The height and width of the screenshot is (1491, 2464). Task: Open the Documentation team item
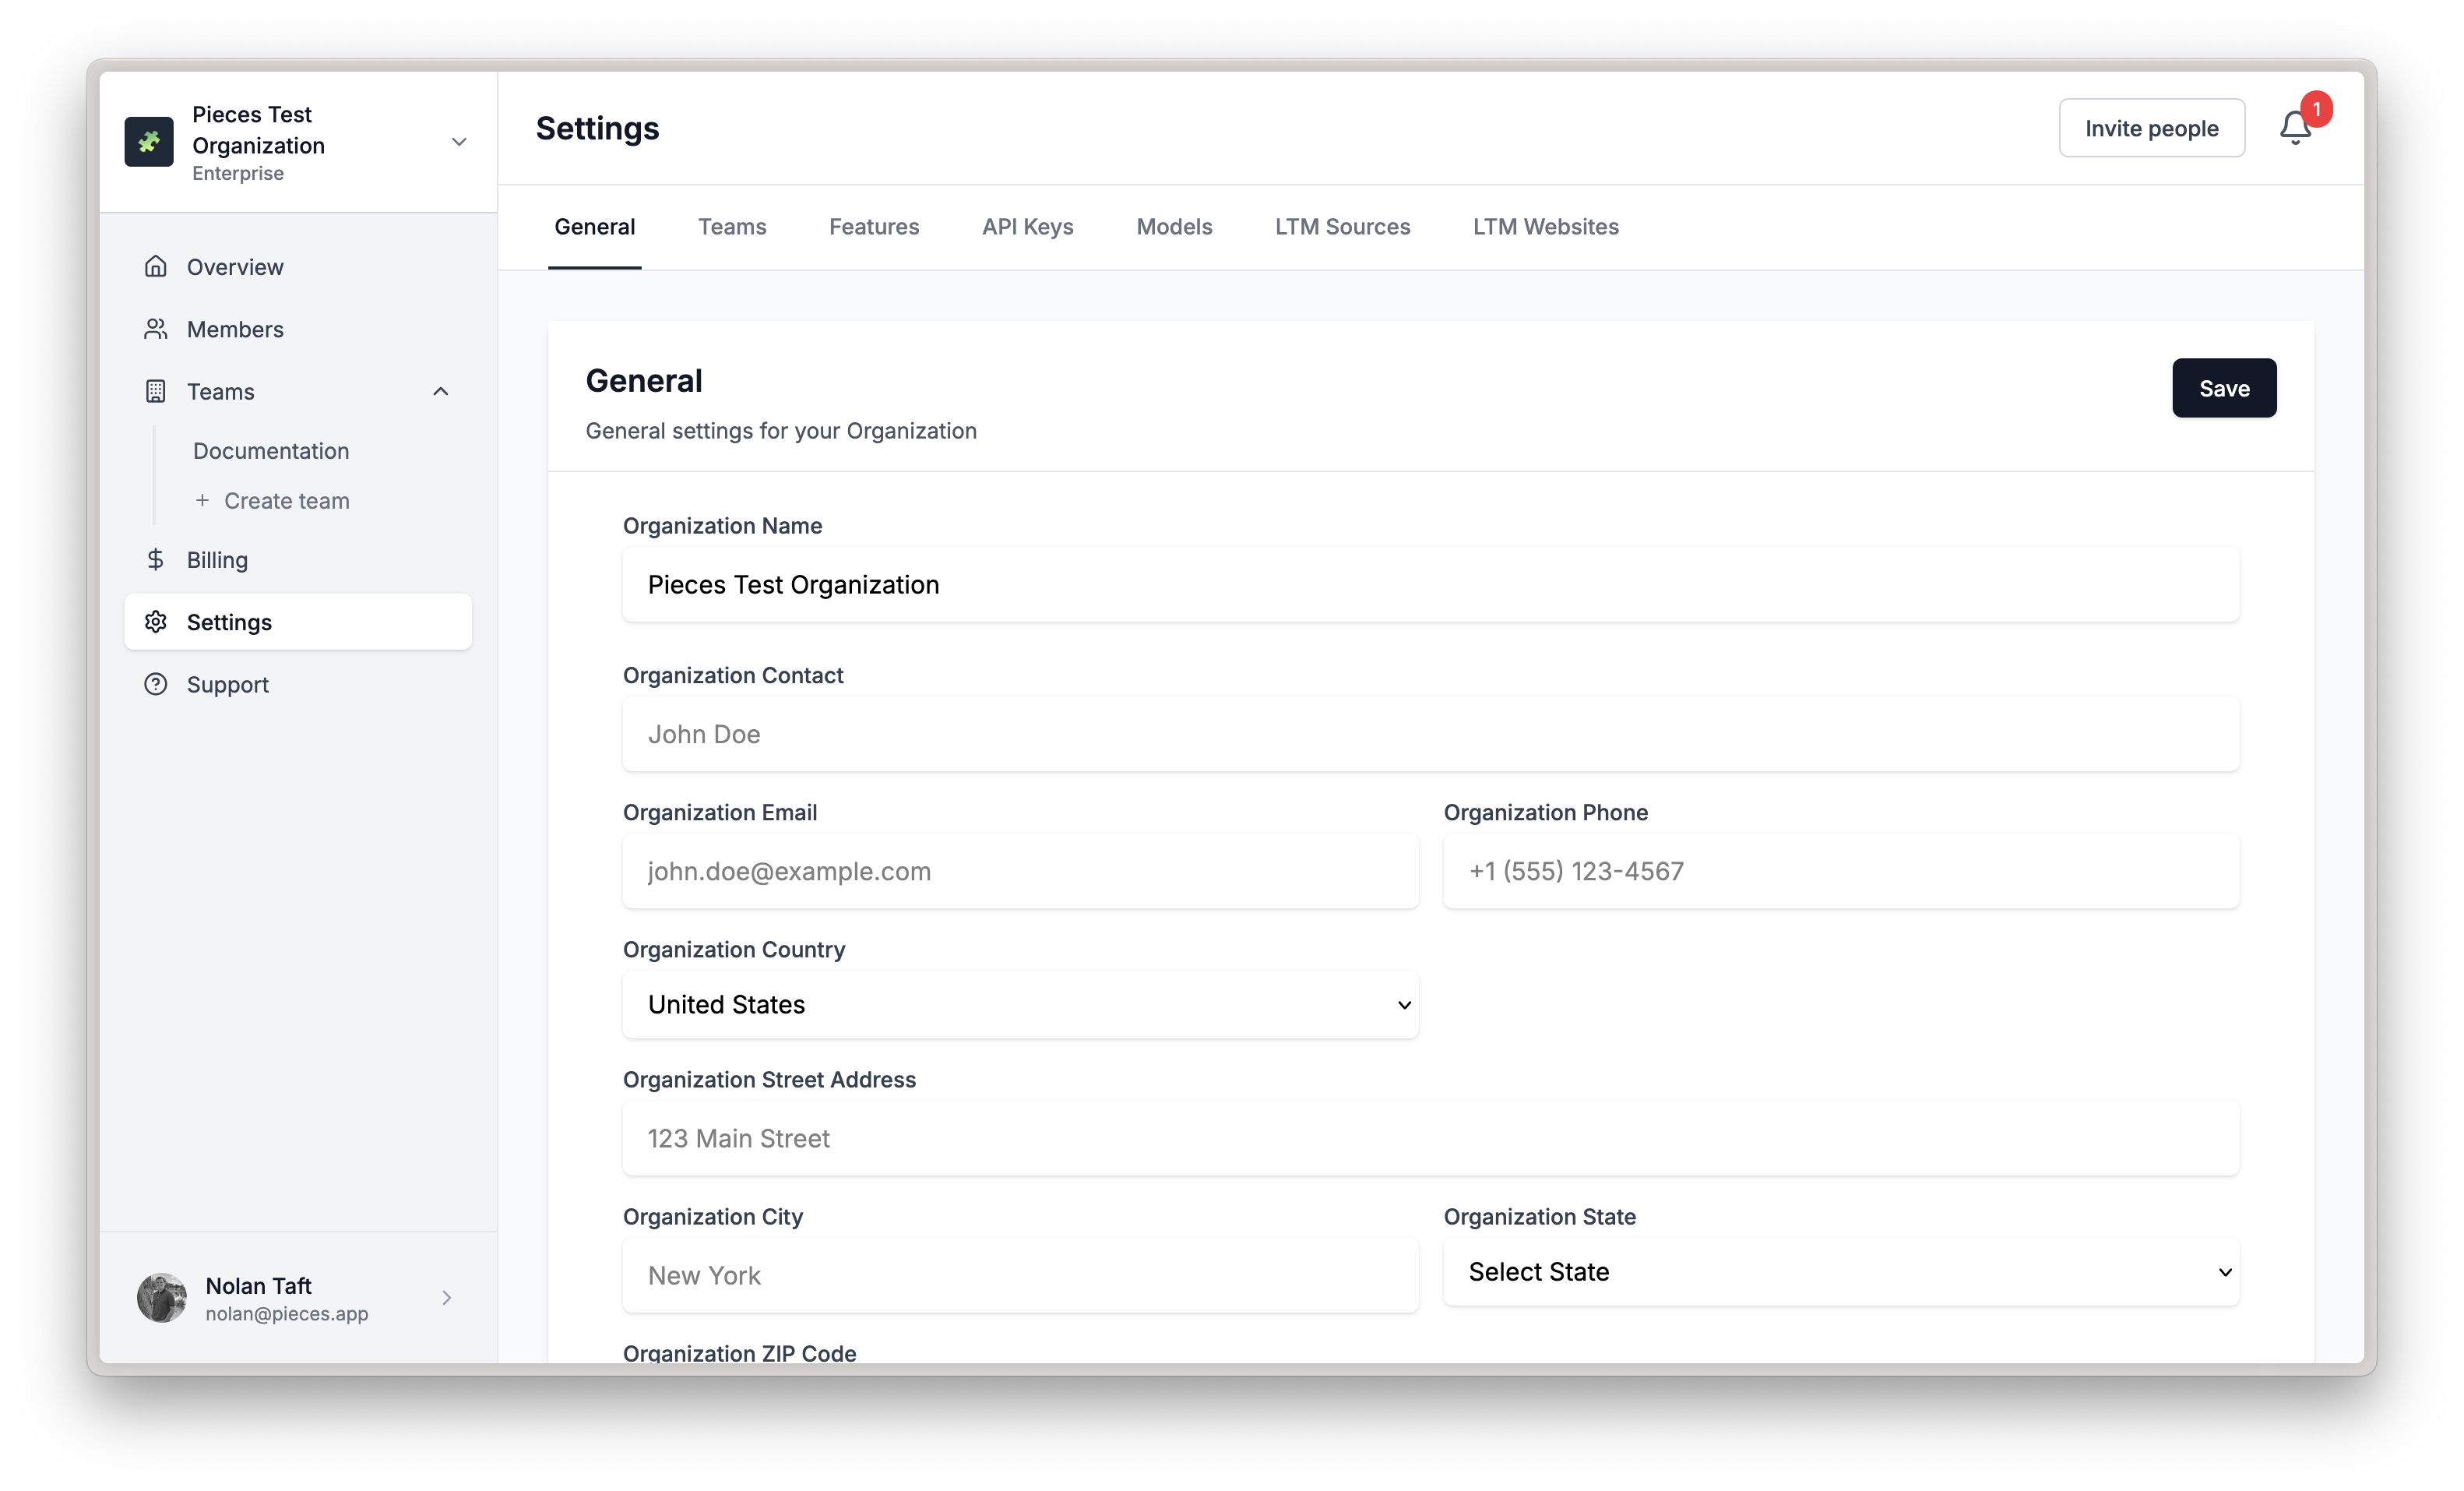pos(271,451)
